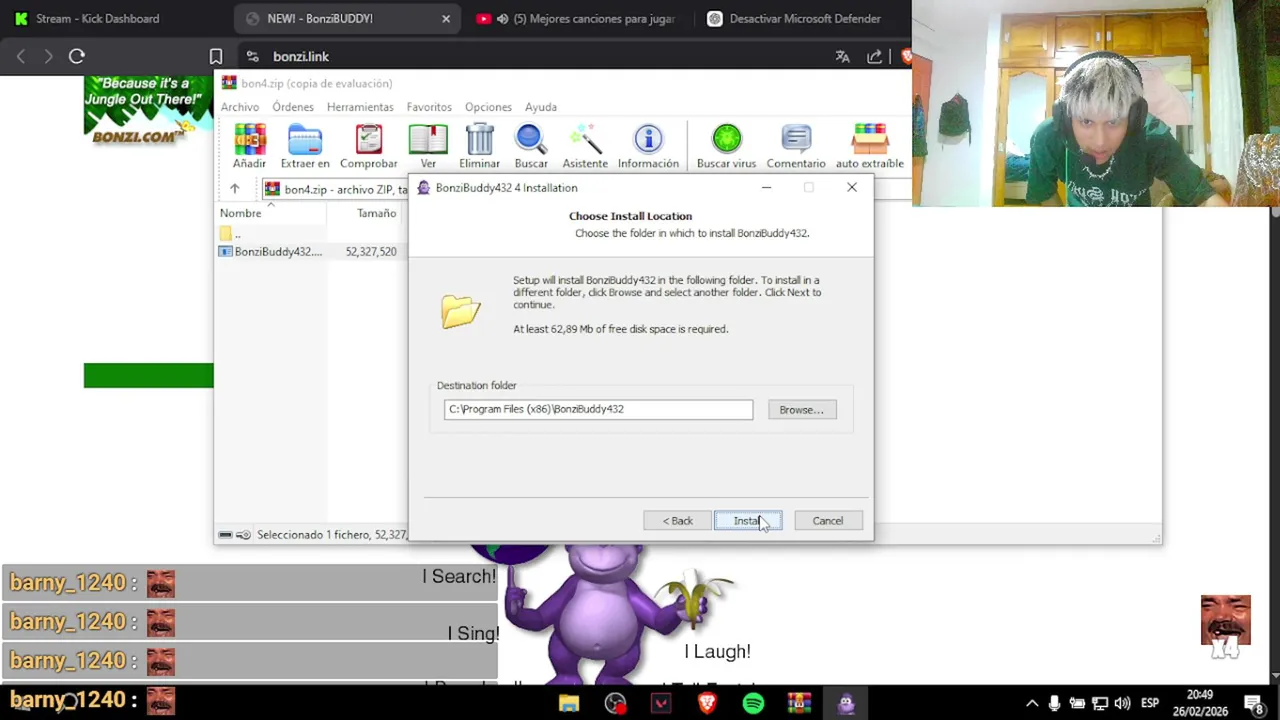Open the volume control in tray

[1122, 704]
